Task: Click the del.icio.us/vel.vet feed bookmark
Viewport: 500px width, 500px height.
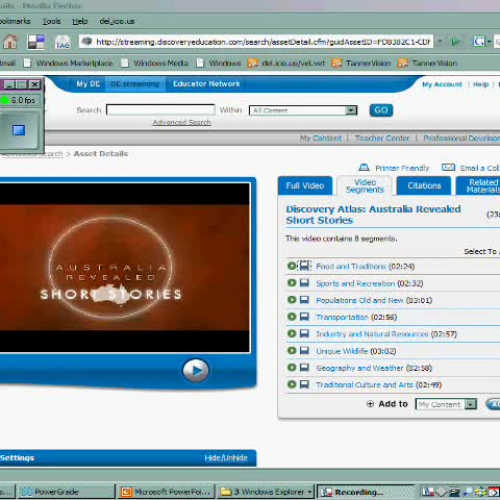Action: pos(287,63)
